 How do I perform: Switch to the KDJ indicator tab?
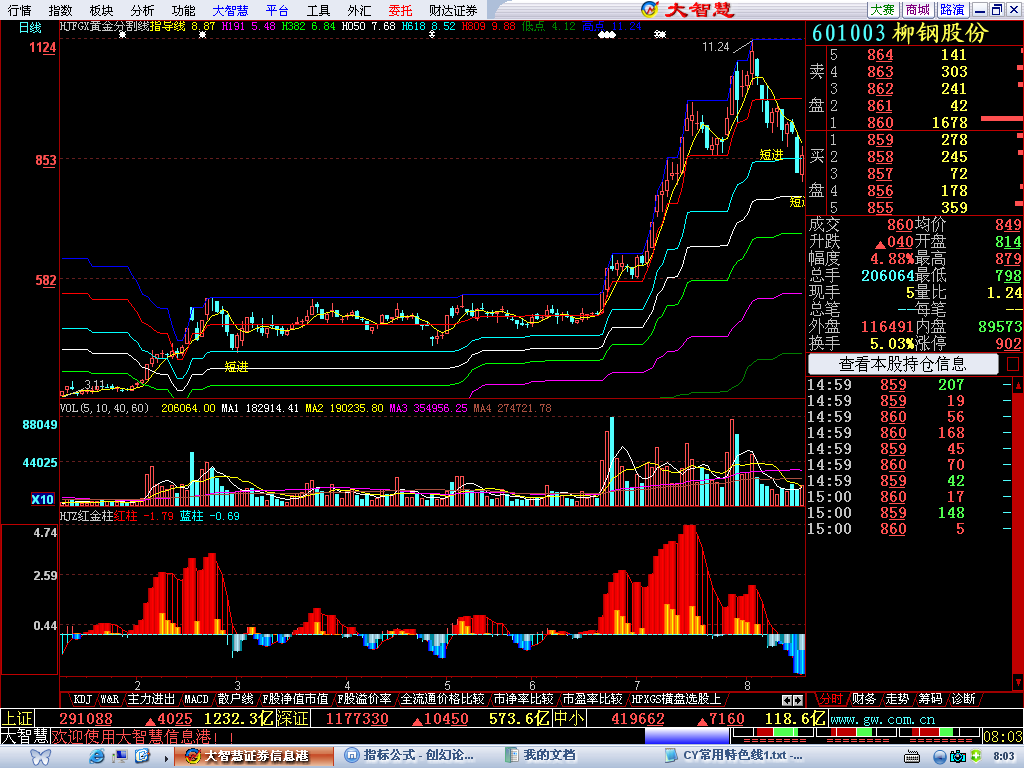click(x=82, y=699)
